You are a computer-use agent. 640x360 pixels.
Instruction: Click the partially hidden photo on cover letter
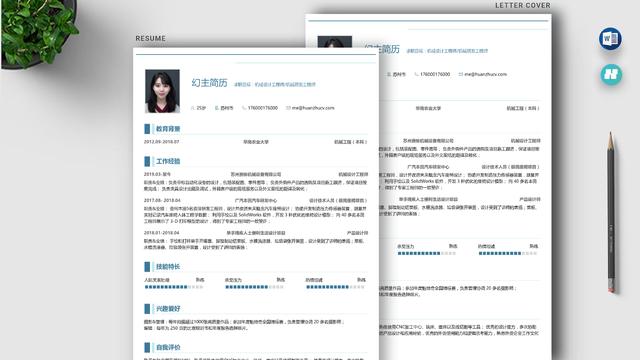[335, 42]
